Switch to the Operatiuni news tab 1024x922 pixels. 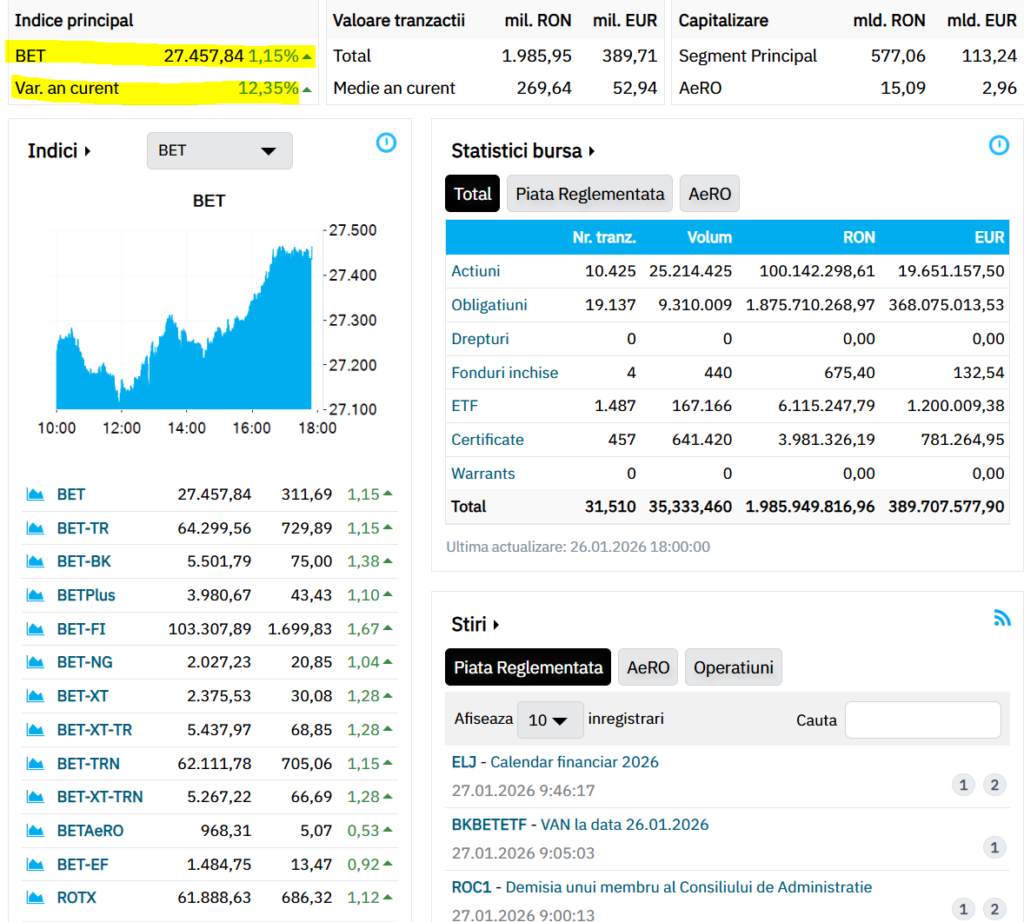point(733,668)
